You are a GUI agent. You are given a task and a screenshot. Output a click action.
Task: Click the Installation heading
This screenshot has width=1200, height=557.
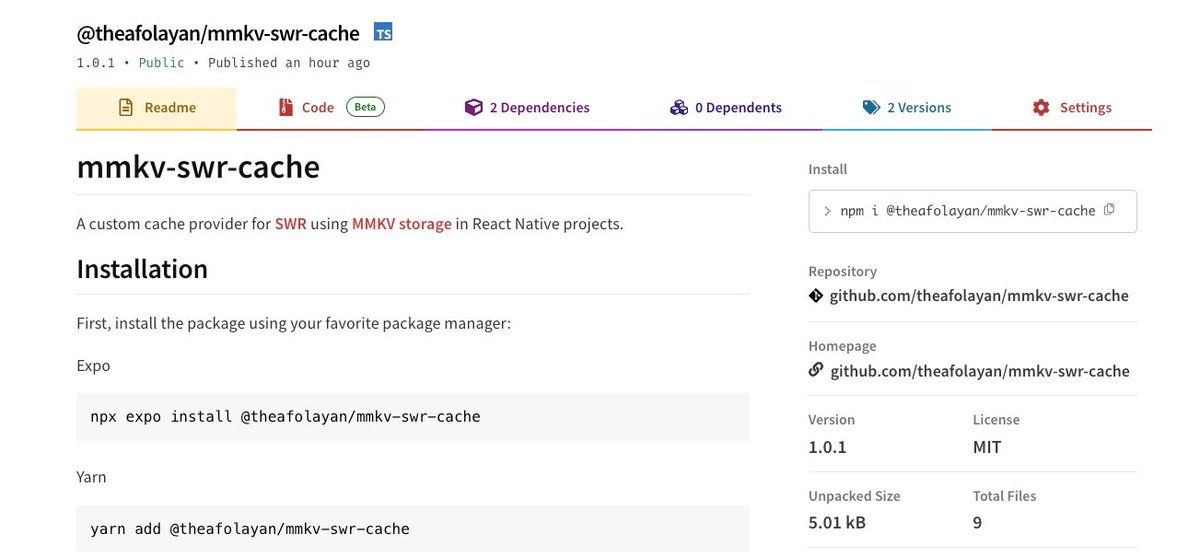[142, 269]
